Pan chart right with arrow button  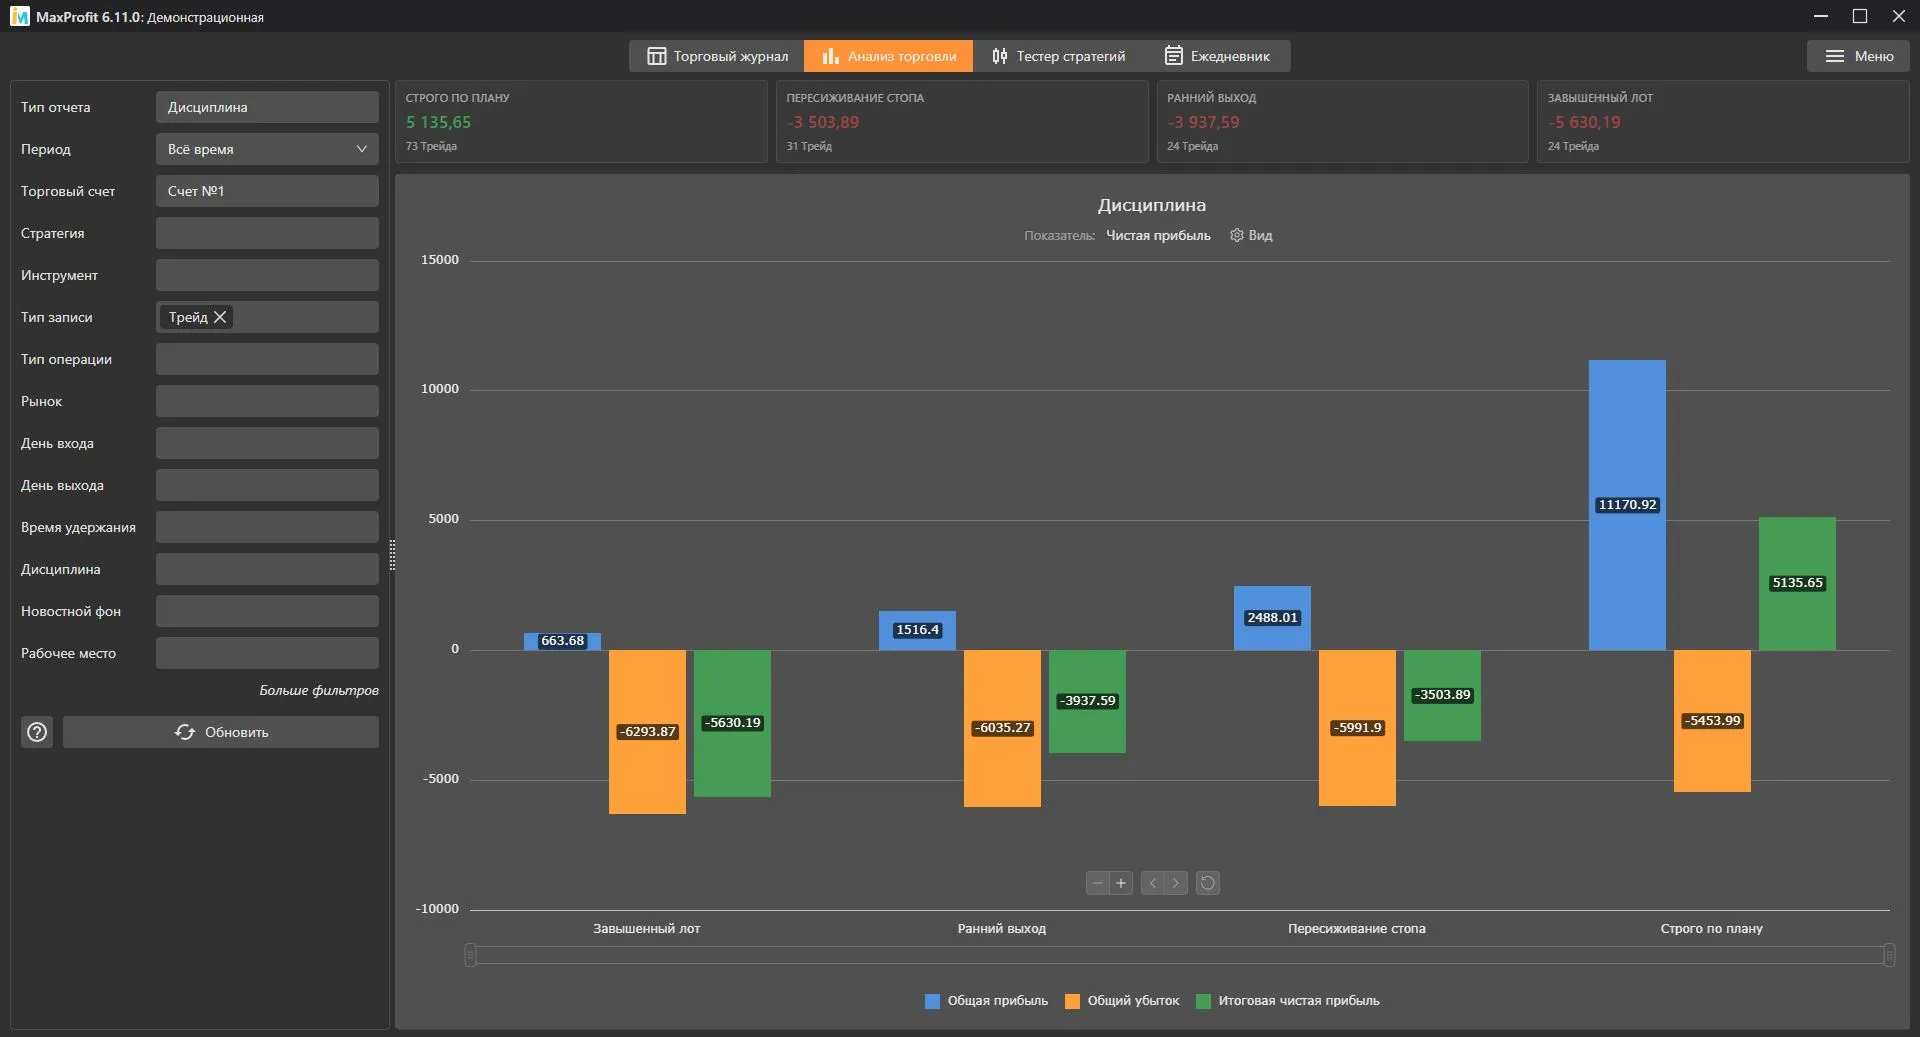pos(1176,883)
